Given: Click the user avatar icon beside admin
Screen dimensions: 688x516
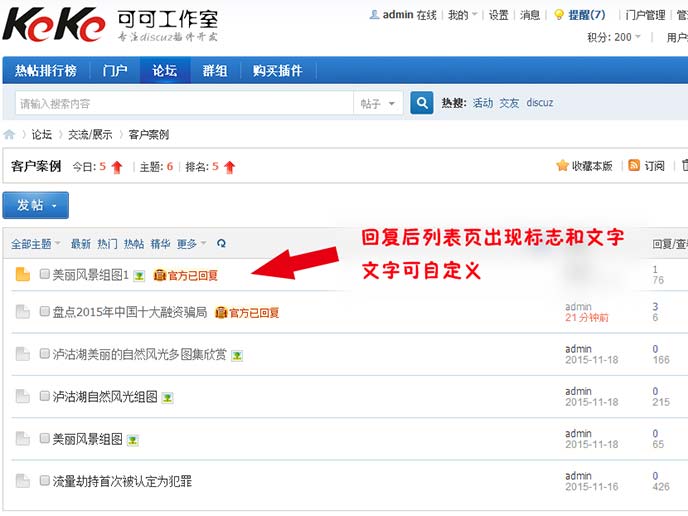Looking at the screenshot, I should (x=374, y=14).
